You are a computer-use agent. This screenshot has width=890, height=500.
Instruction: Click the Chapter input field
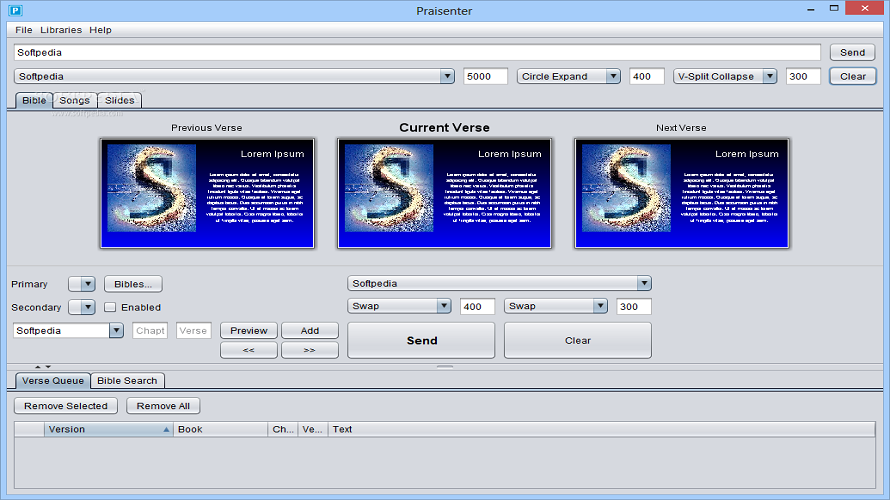click(150, 331)
